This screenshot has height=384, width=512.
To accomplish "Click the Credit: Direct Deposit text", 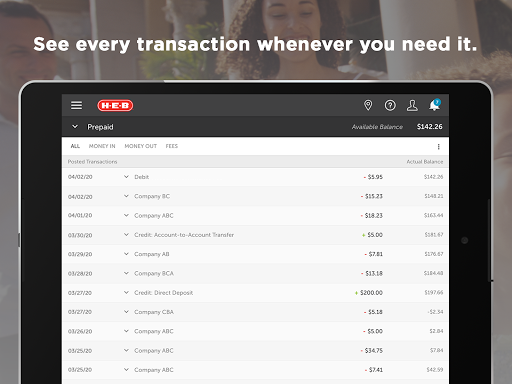I will (x=163, y=293).
